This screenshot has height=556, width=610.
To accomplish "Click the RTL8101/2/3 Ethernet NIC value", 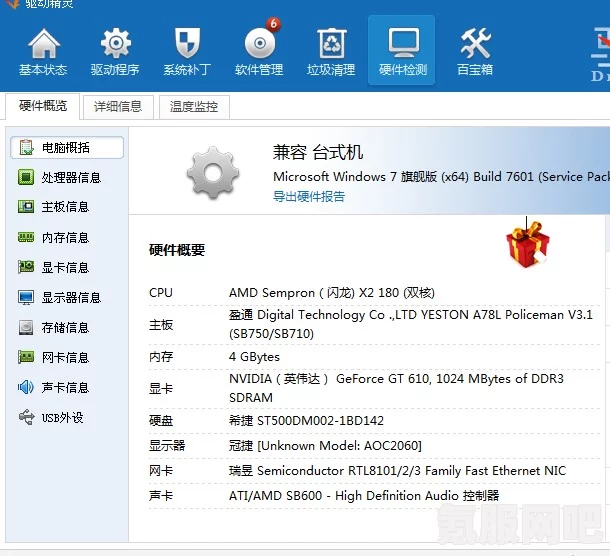I will [x=397, y=471].
